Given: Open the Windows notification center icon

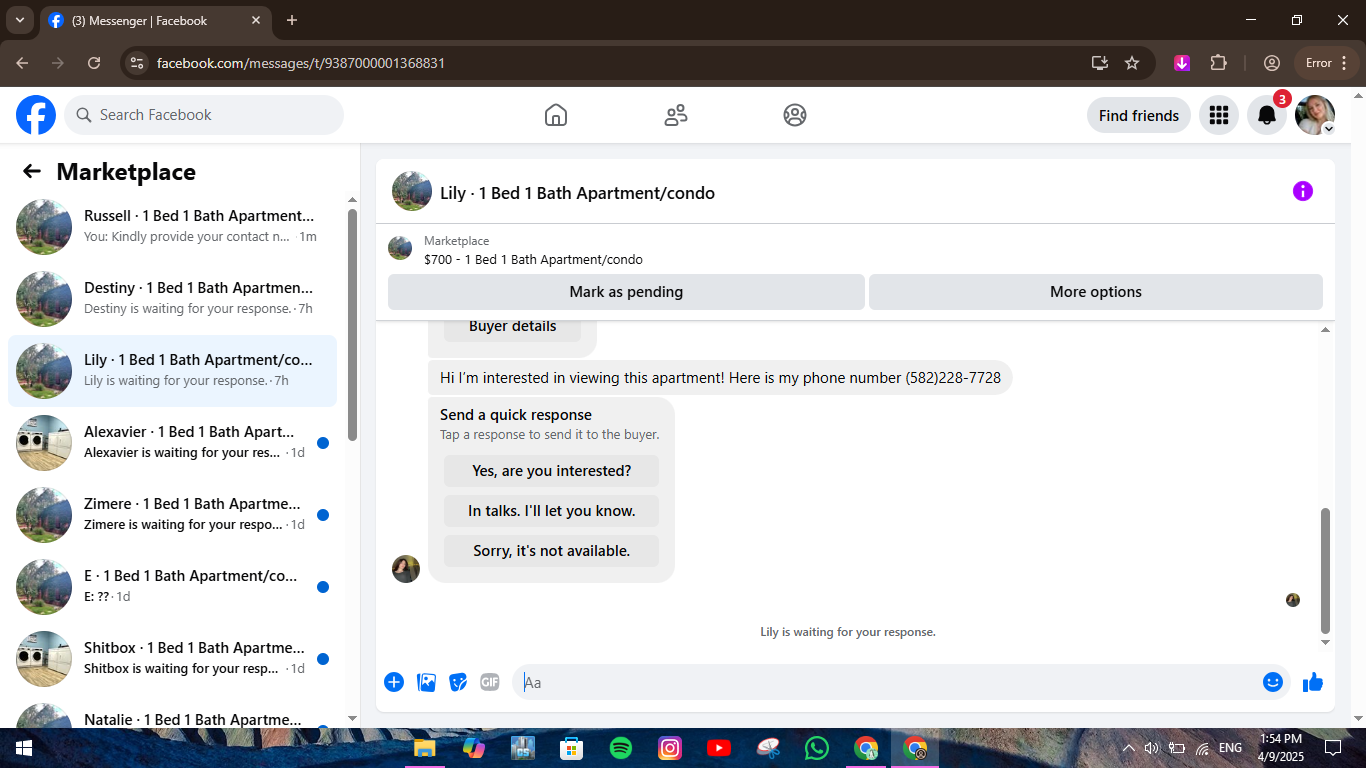Looking at the screenshot, I should [x=1333, y=748].
